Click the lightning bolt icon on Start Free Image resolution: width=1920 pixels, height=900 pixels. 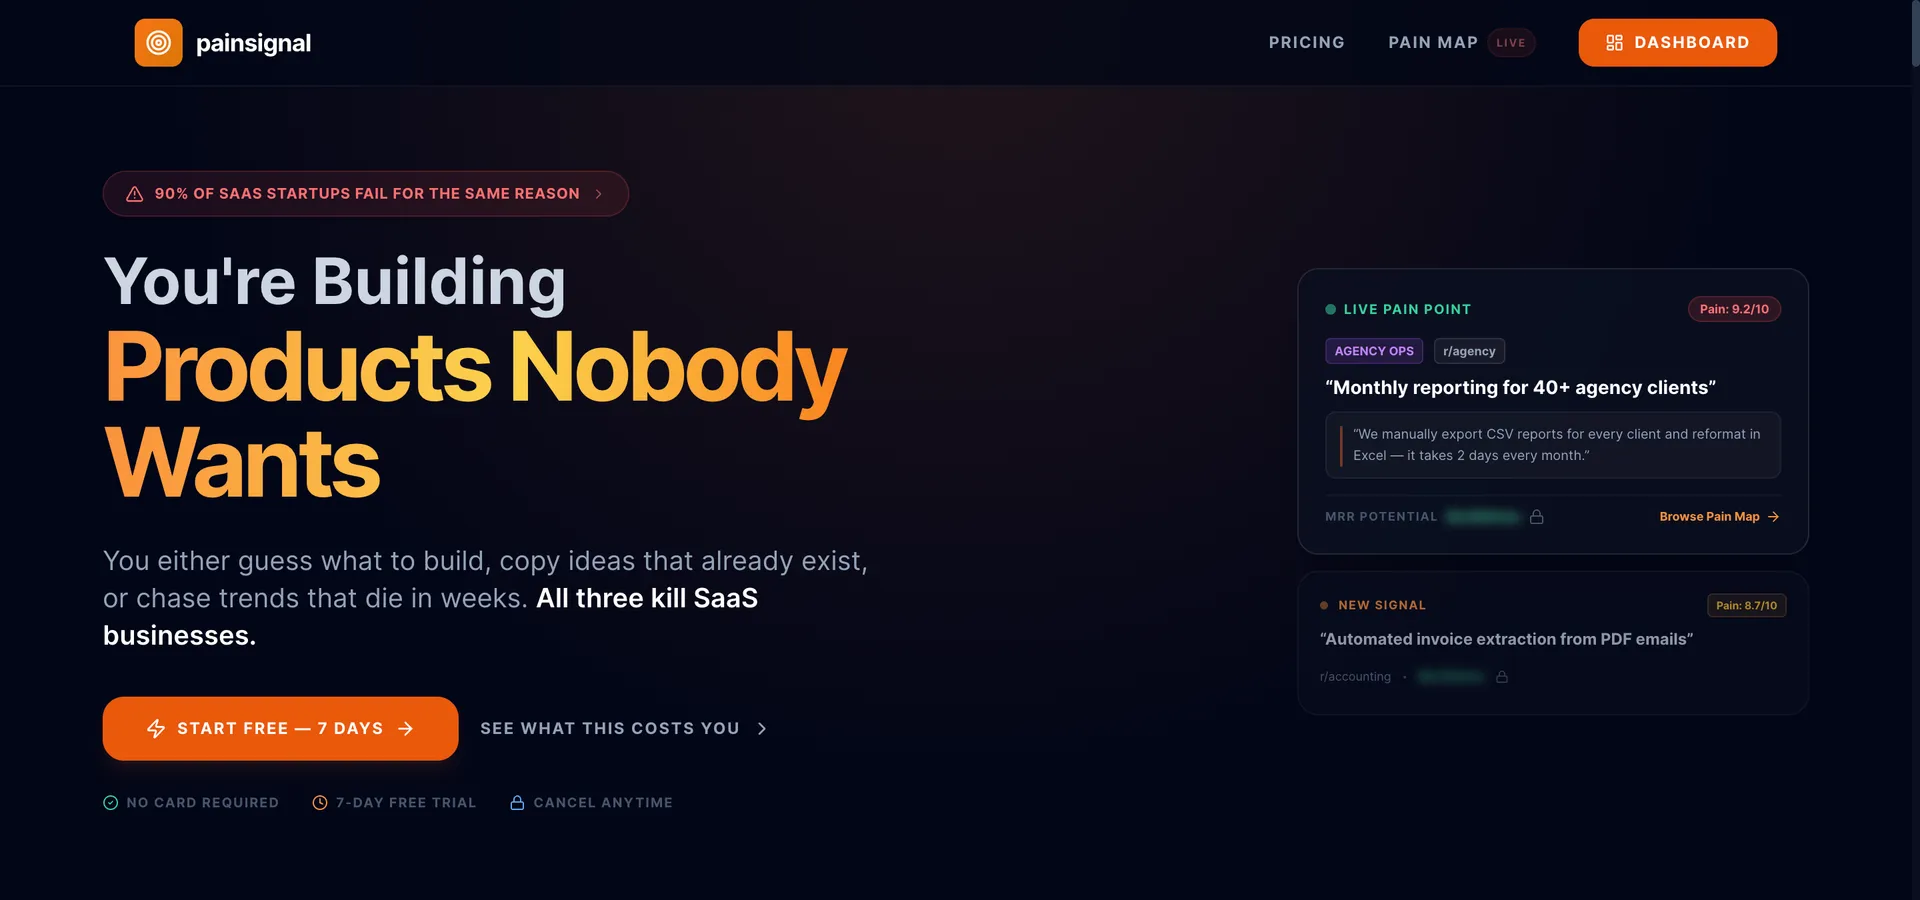156,729
